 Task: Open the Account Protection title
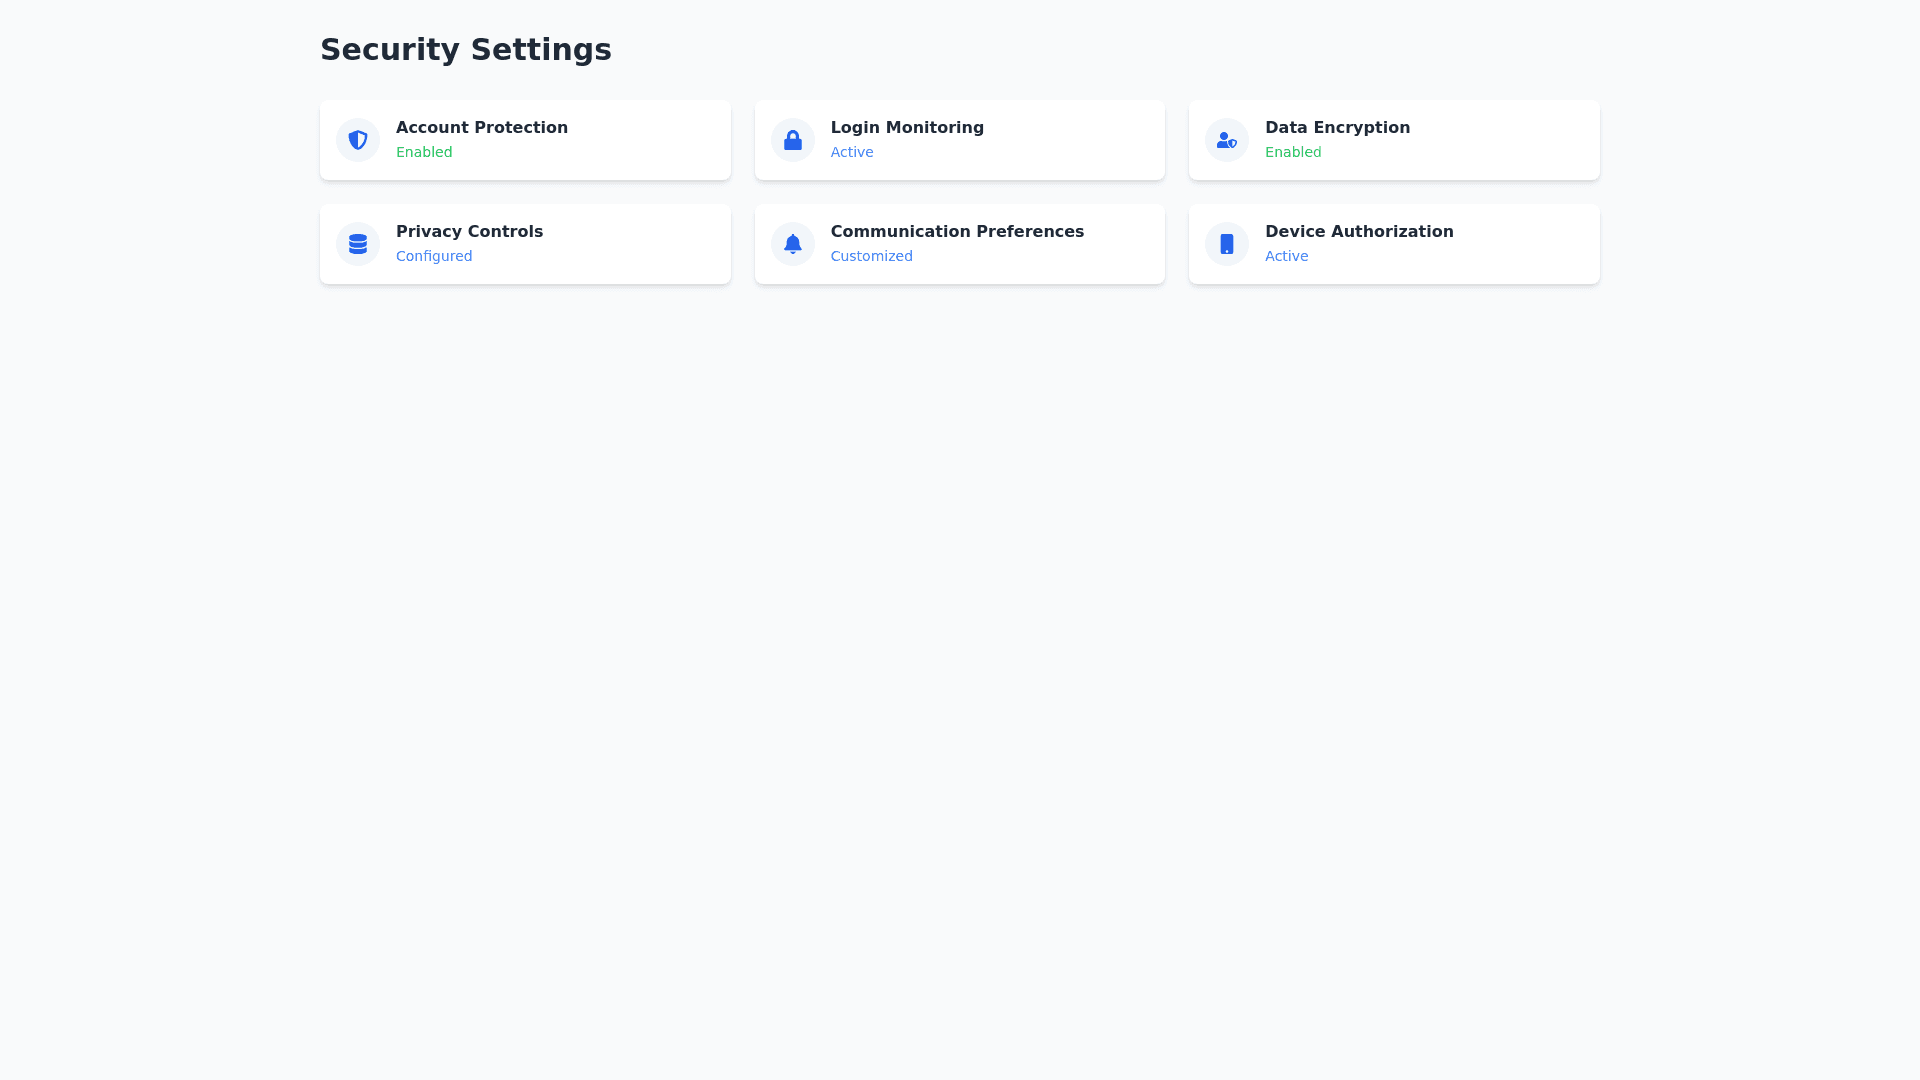click(x=482, y=128)
